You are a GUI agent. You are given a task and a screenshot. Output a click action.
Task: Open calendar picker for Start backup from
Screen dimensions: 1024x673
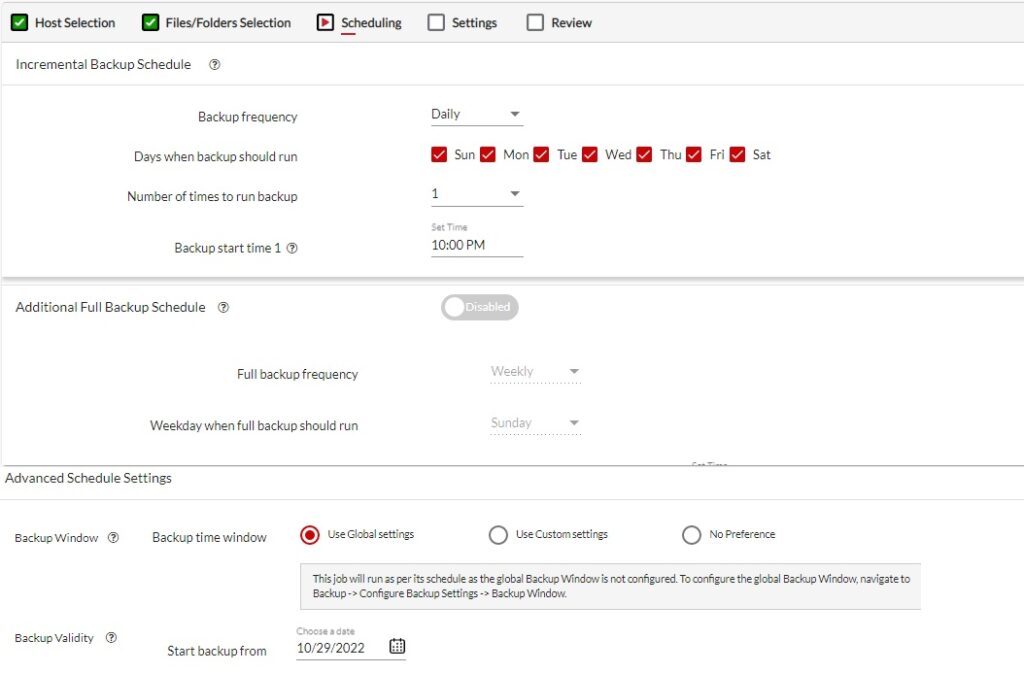coord(397,646)
